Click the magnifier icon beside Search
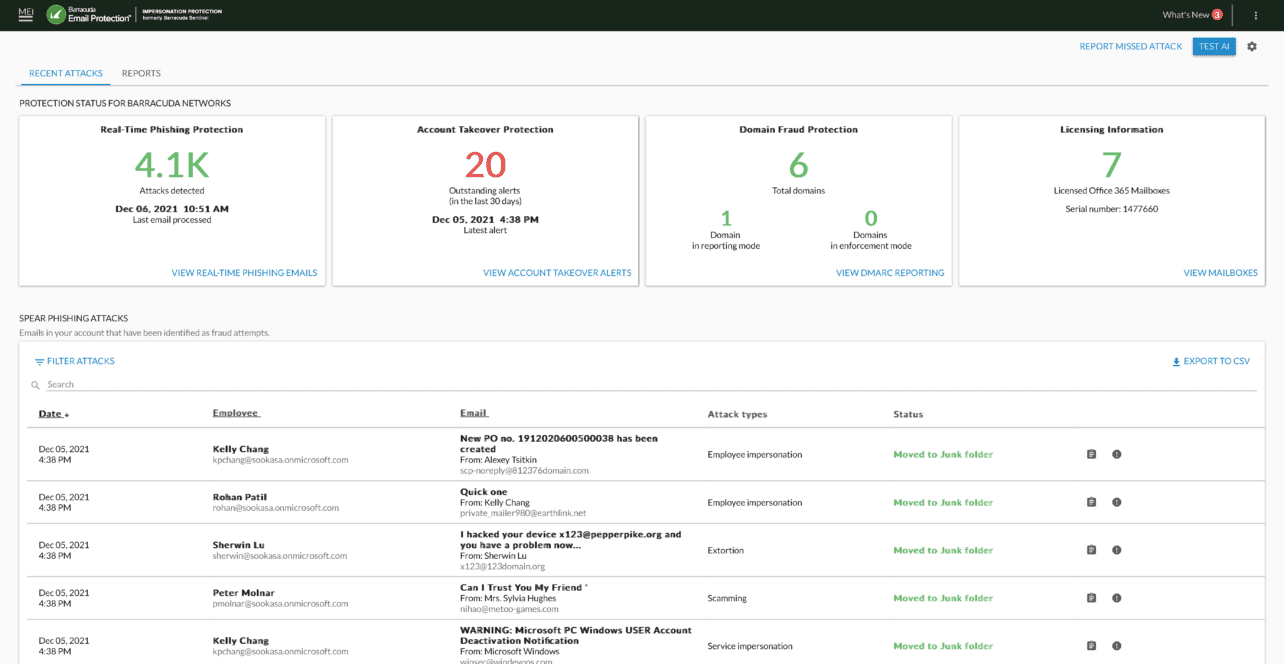The height and width of the screenshot is (664, 1284). coord(36,385)
